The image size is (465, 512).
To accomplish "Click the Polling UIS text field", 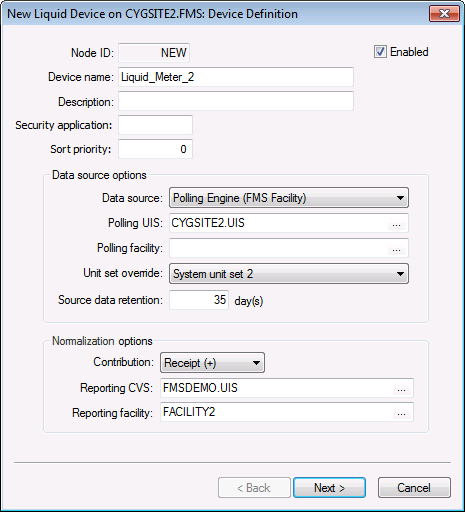I will click(279, 223).
